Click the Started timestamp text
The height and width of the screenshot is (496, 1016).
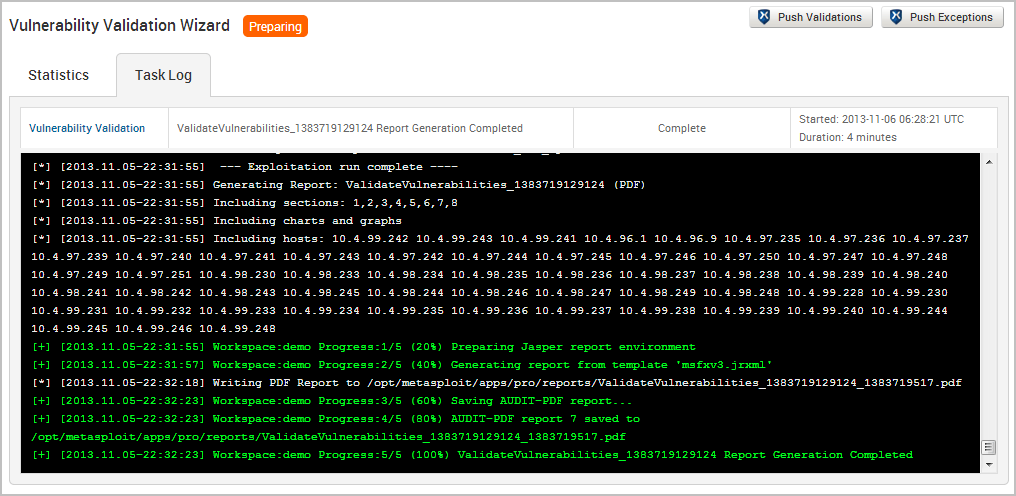881,119
